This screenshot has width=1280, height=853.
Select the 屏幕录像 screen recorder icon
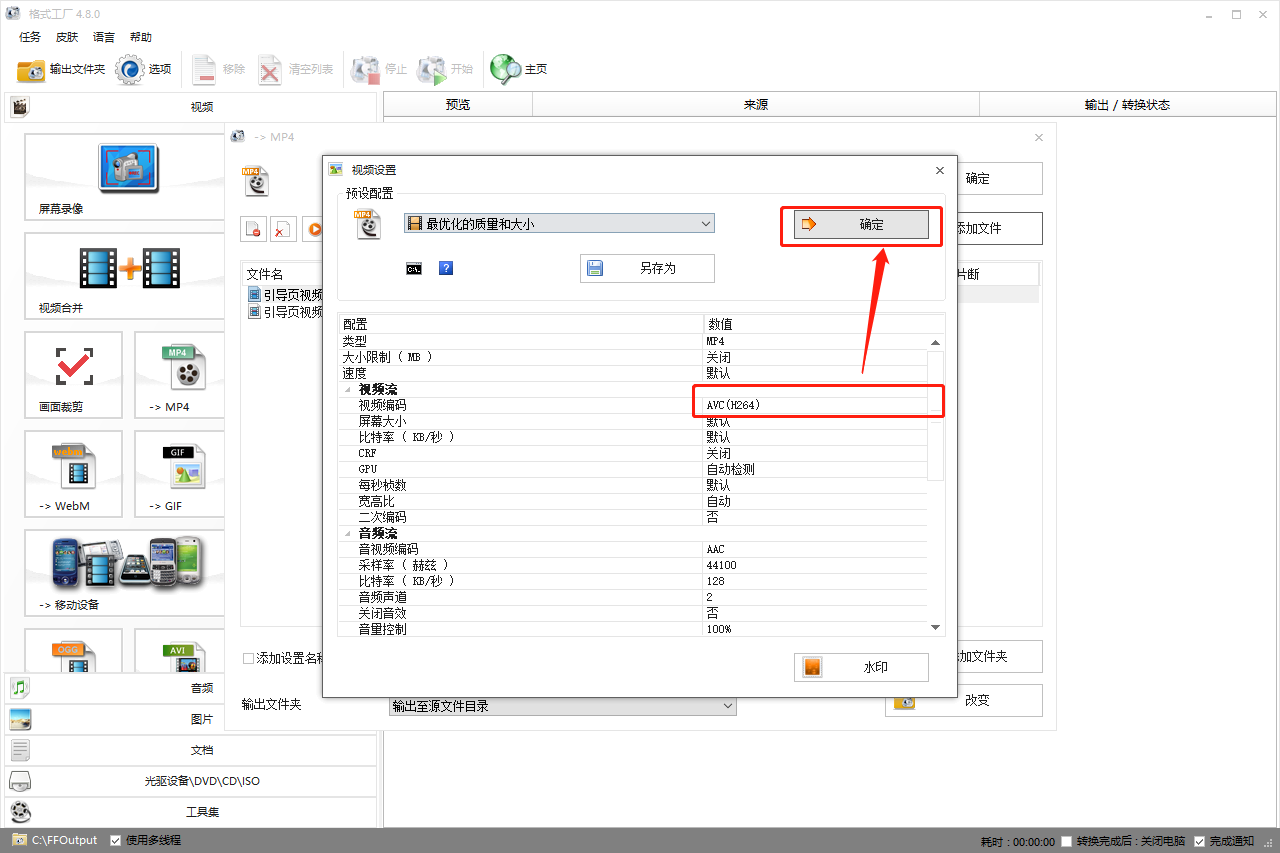click(129, 168)
